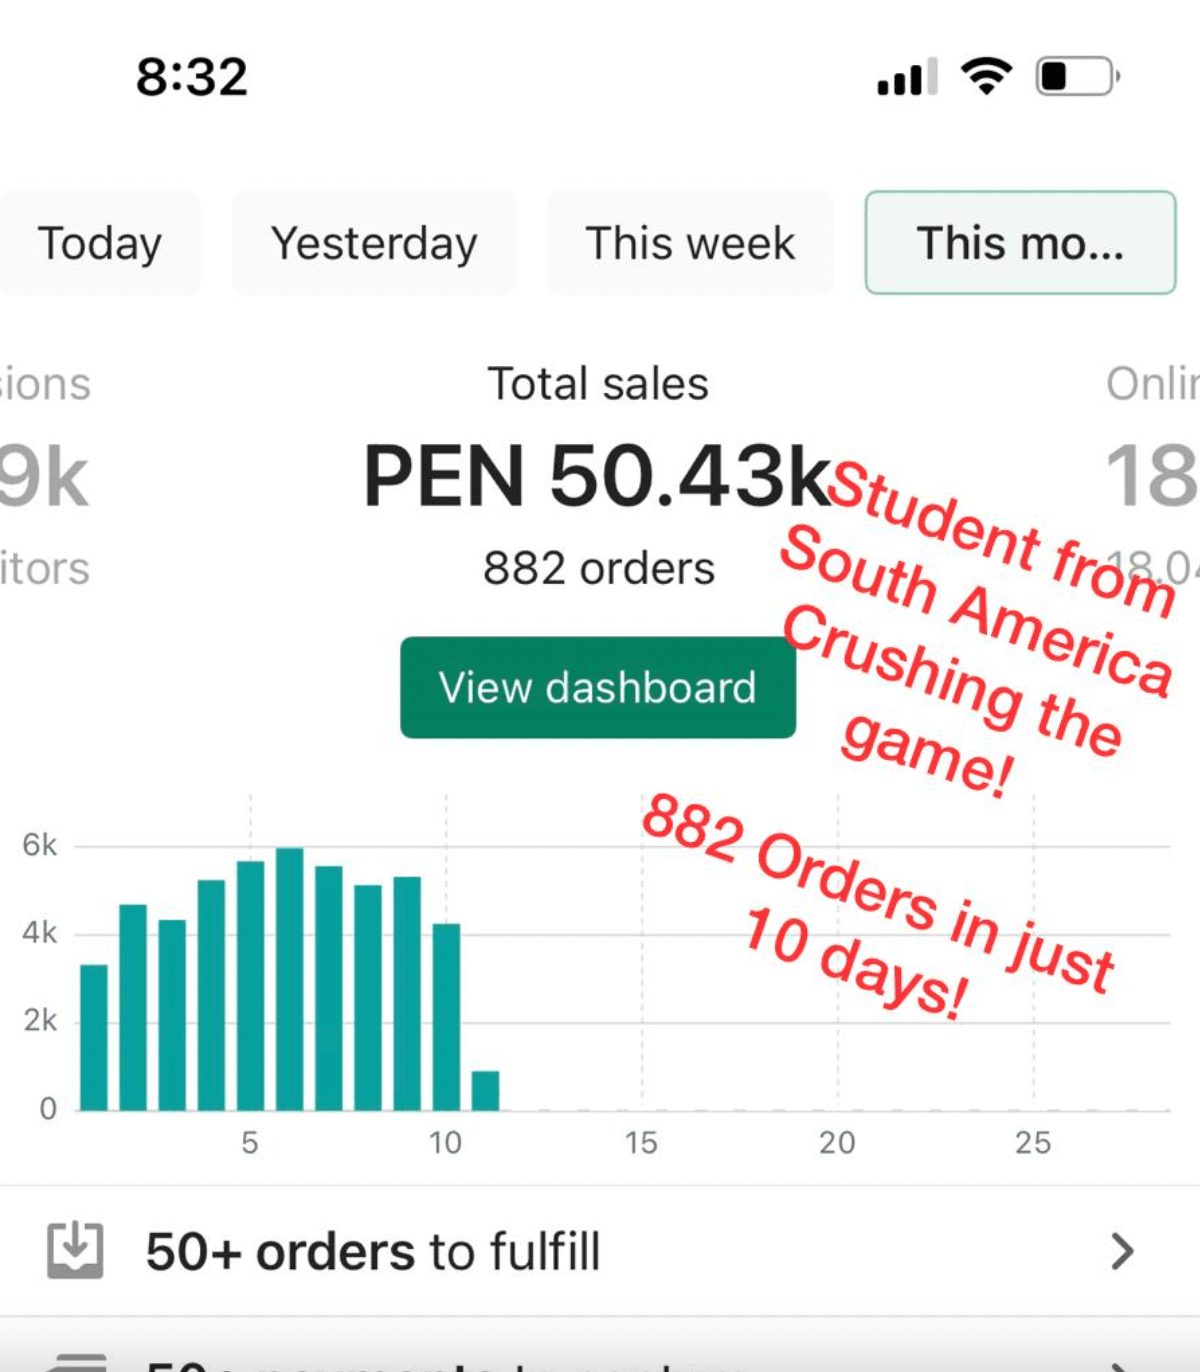
Task: Select the Today tab
Action: pyautogui.click(x=99, y=243)
